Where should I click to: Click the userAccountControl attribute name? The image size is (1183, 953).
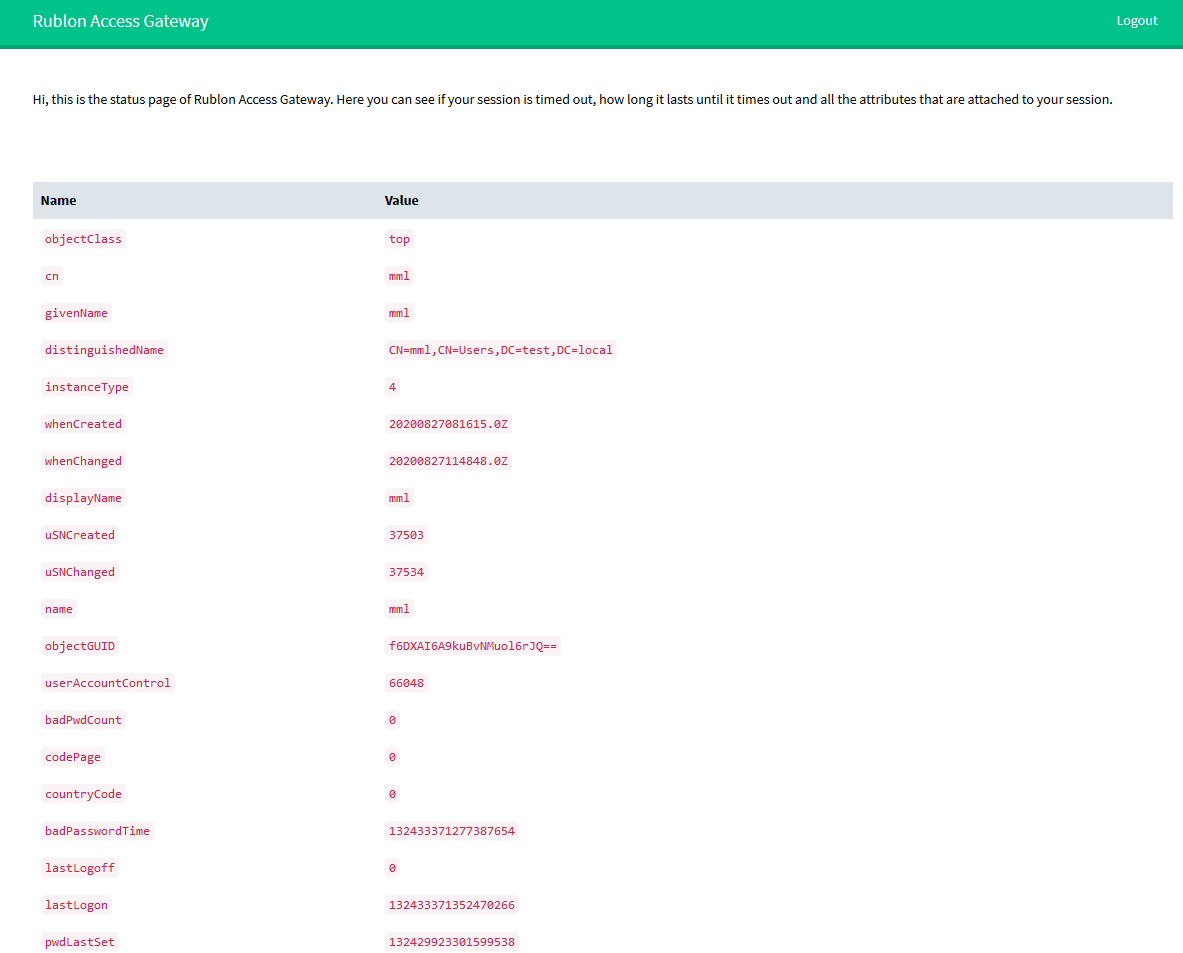pyautogui.click(x=107, y=683)
